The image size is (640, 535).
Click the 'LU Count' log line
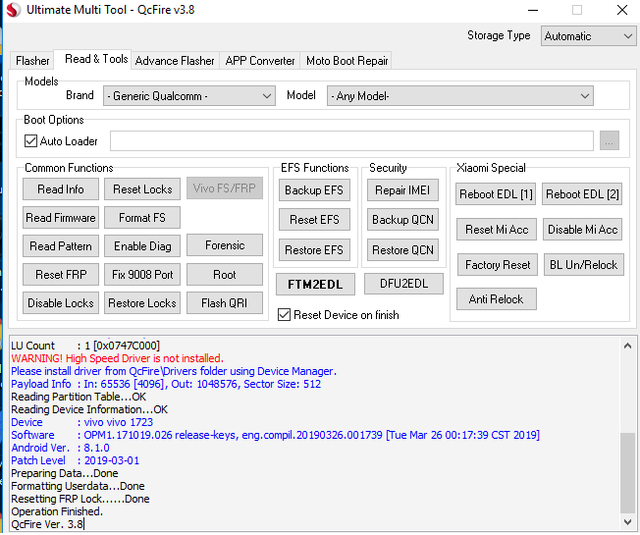coord(85,346)
